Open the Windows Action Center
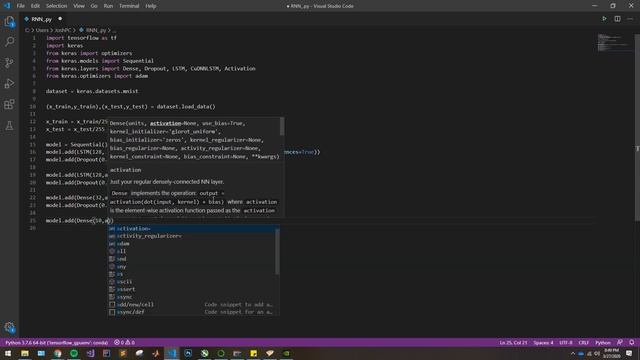The image size is (640, 360). 629,353
